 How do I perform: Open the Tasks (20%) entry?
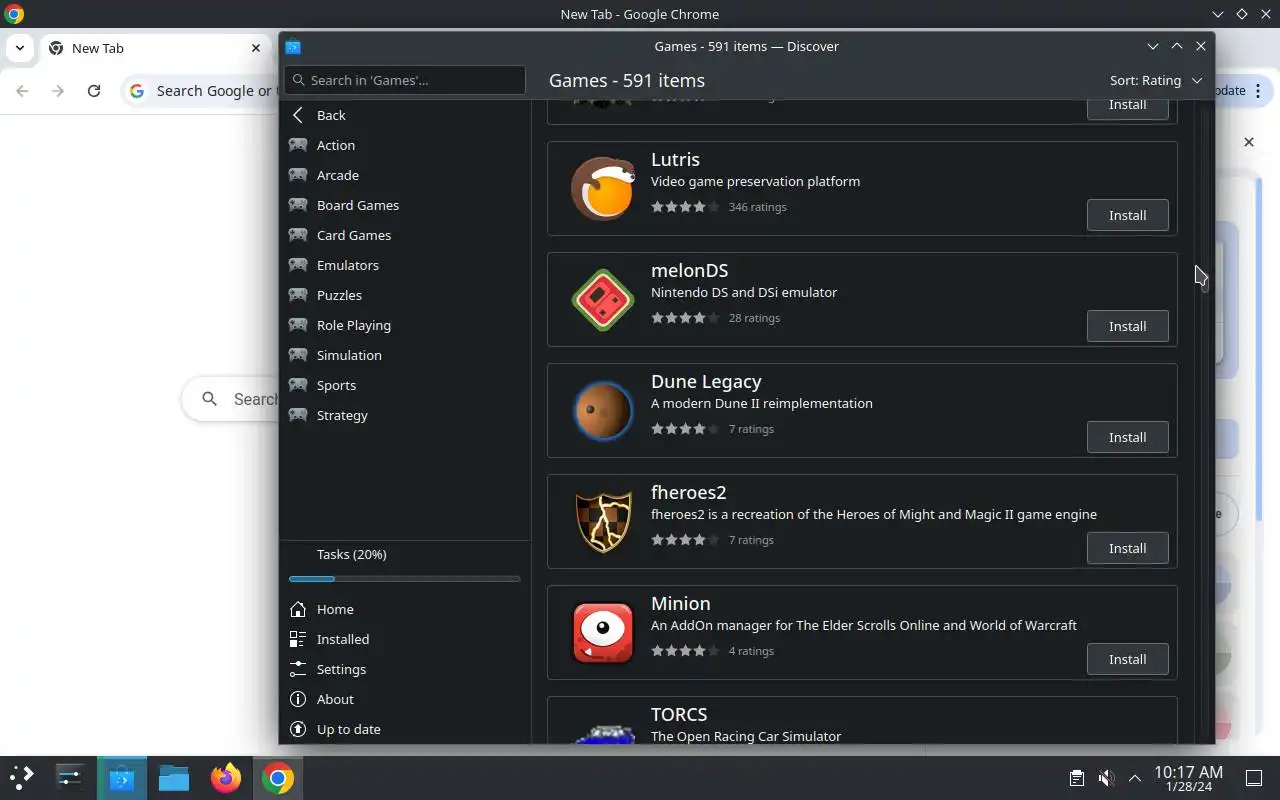coord(405,554)
